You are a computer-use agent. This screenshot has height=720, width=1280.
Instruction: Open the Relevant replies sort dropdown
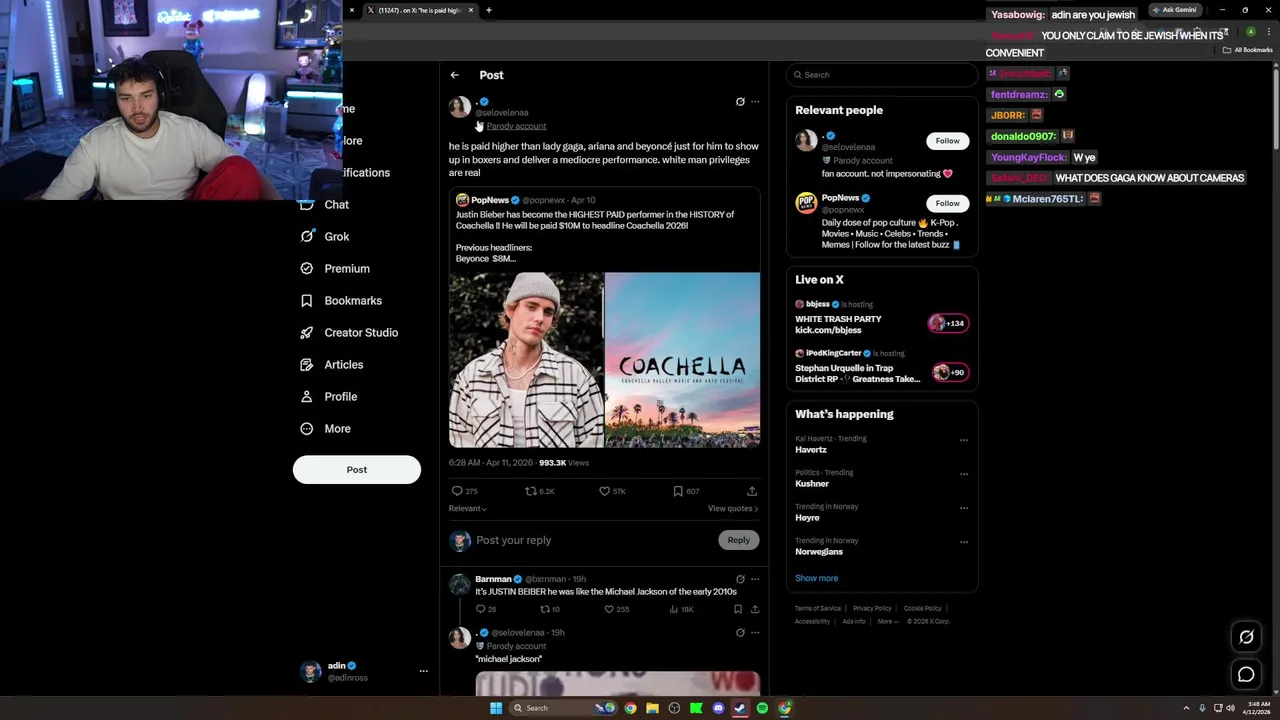click(468, 508)
